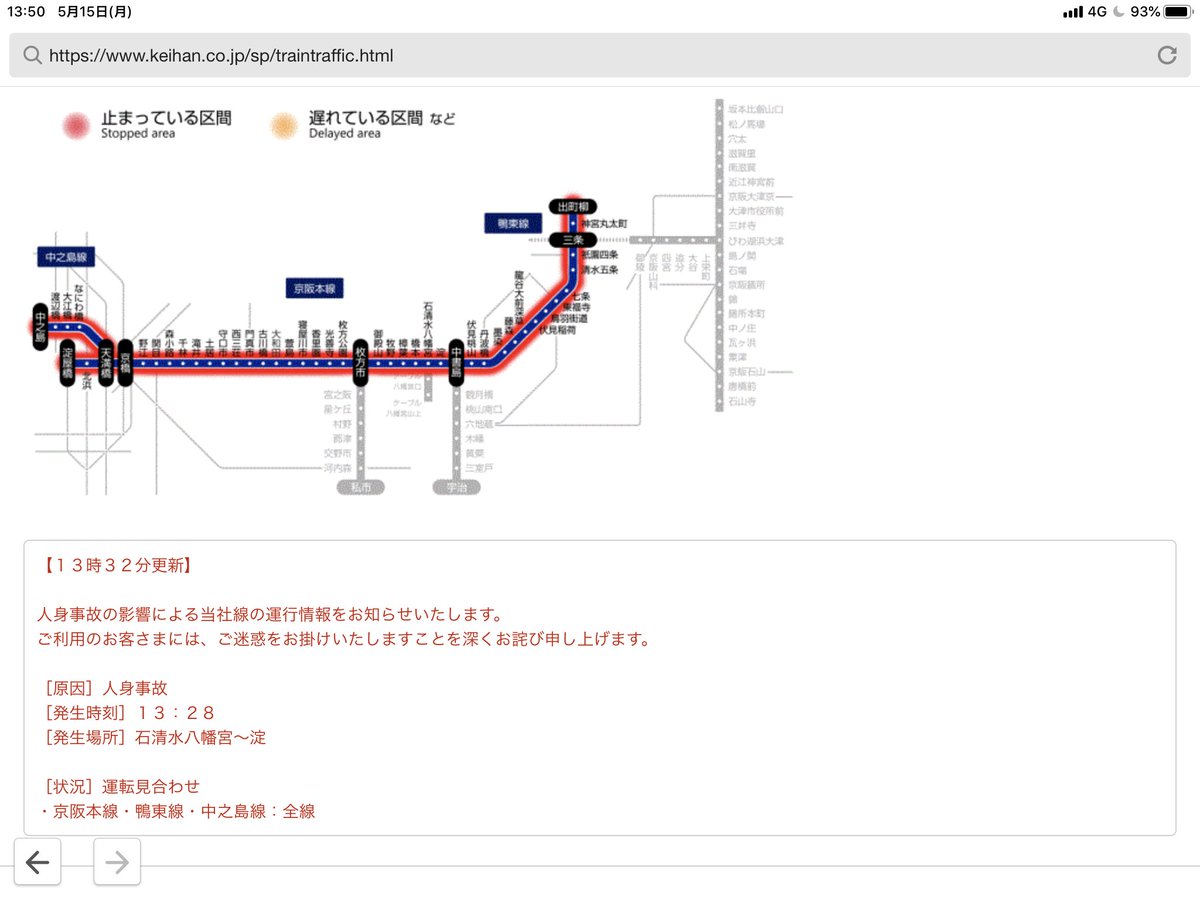The width and height of the screenshot is (1200, 900).
Task: Tap the orange delayed area legend dot
Action: click(285, 125)
